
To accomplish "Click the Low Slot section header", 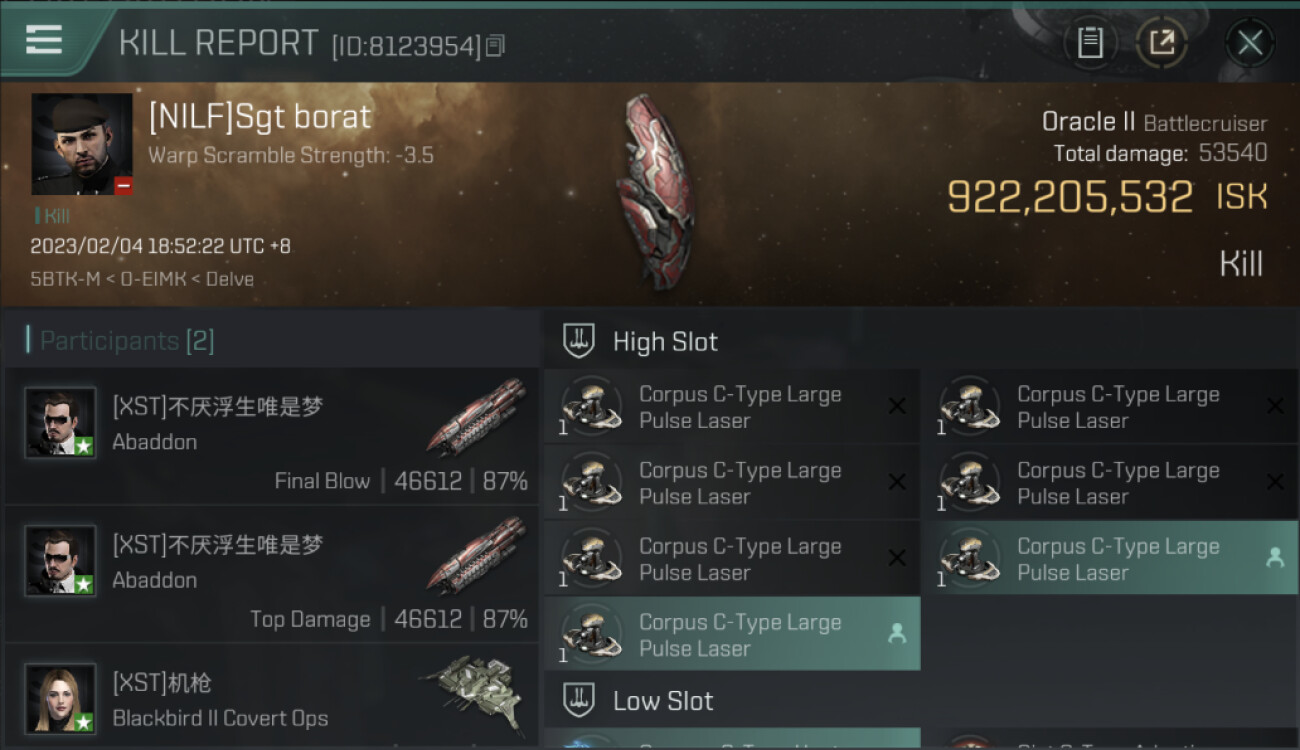I will pyautogui.click(x=663, y=701).
